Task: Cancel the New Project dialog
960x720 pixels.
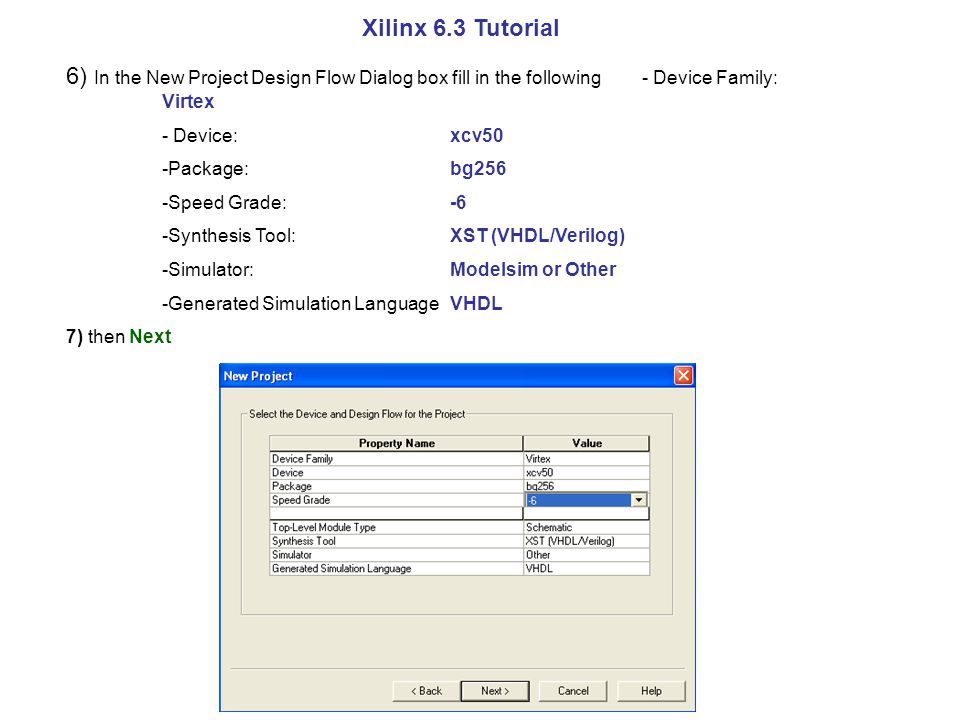Action: pyautogui.click(x=573, y=691)
